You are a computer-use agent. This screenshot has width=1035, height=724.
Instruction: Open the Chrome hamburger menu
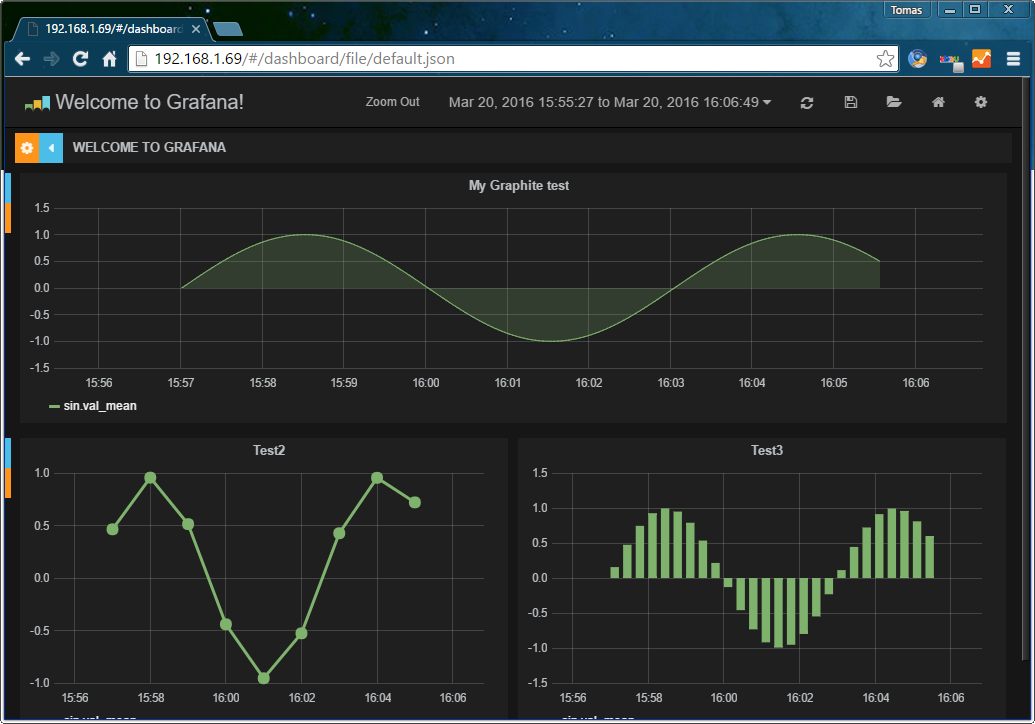1013,59
